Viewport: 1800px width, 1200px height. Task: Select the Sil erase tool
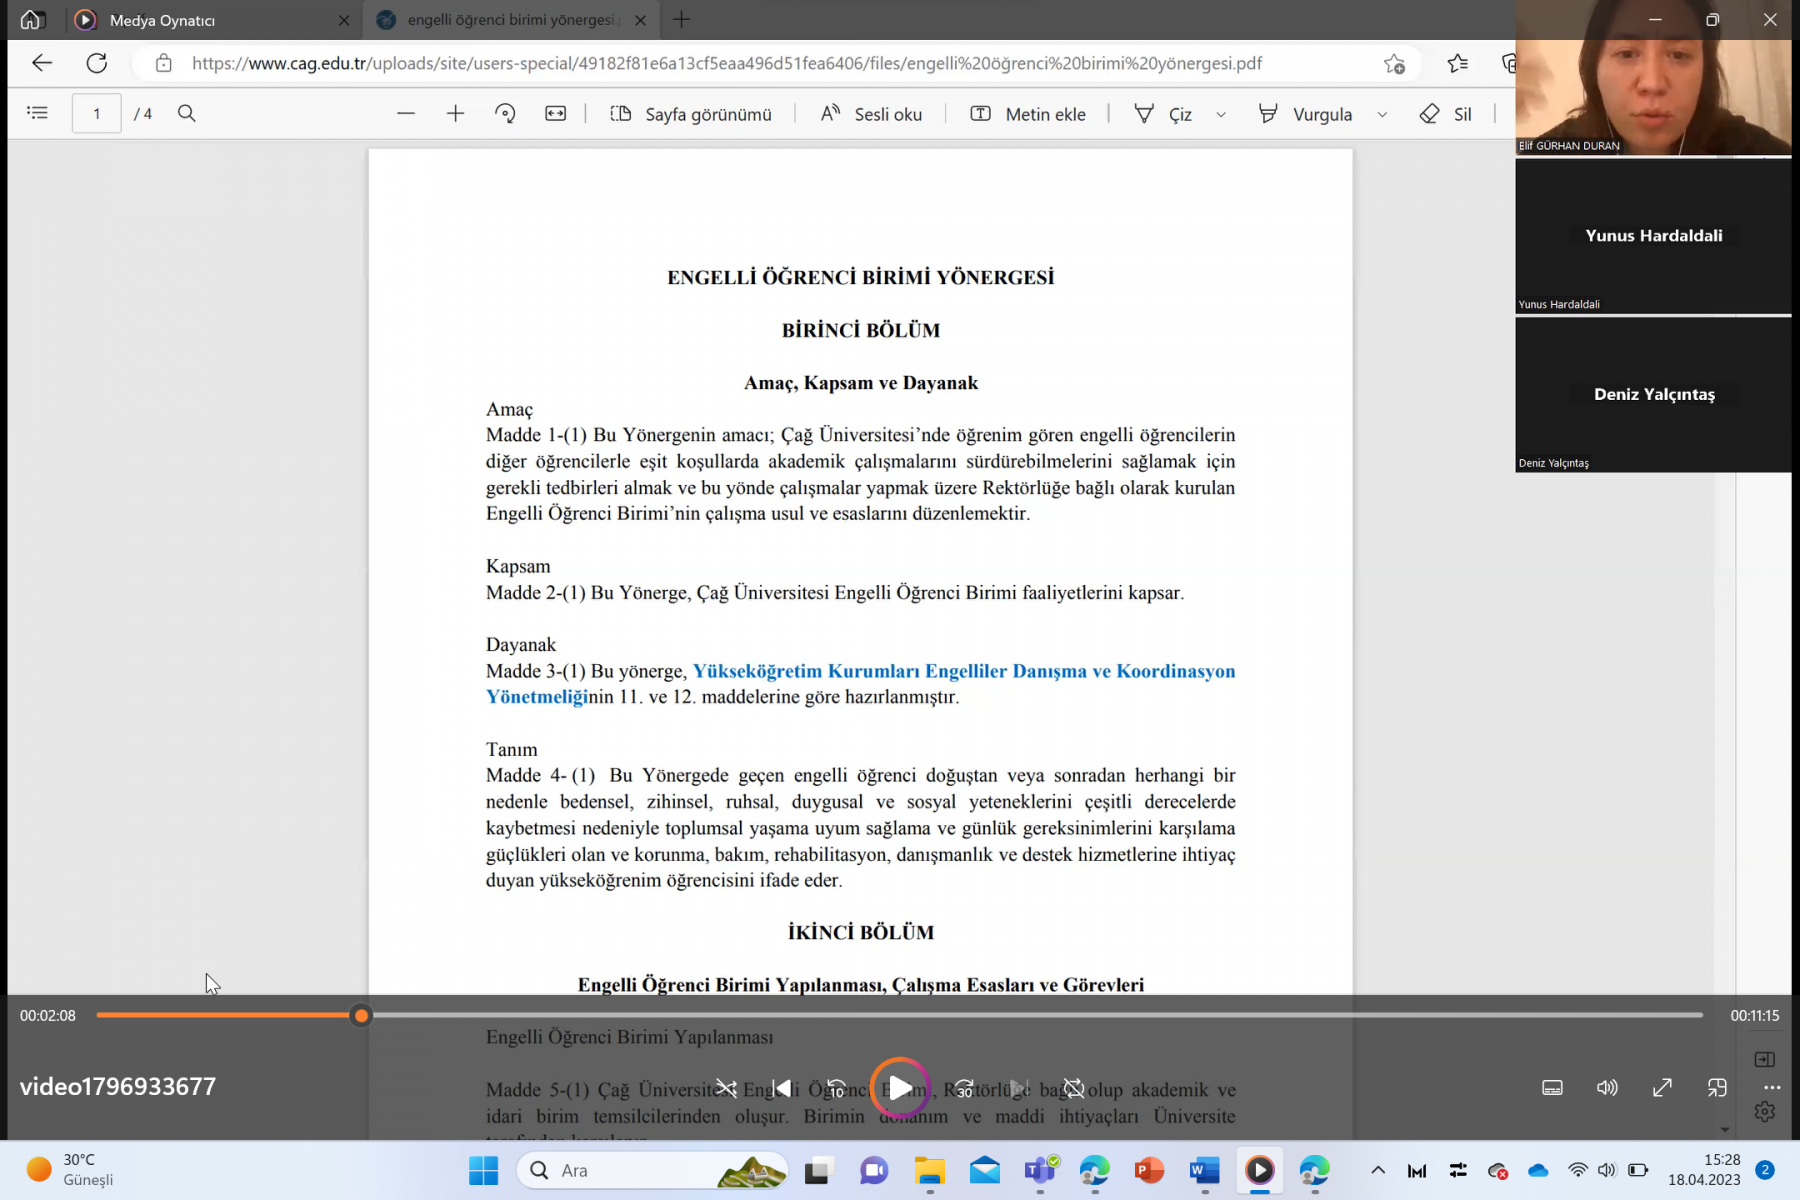(1446, 114)
